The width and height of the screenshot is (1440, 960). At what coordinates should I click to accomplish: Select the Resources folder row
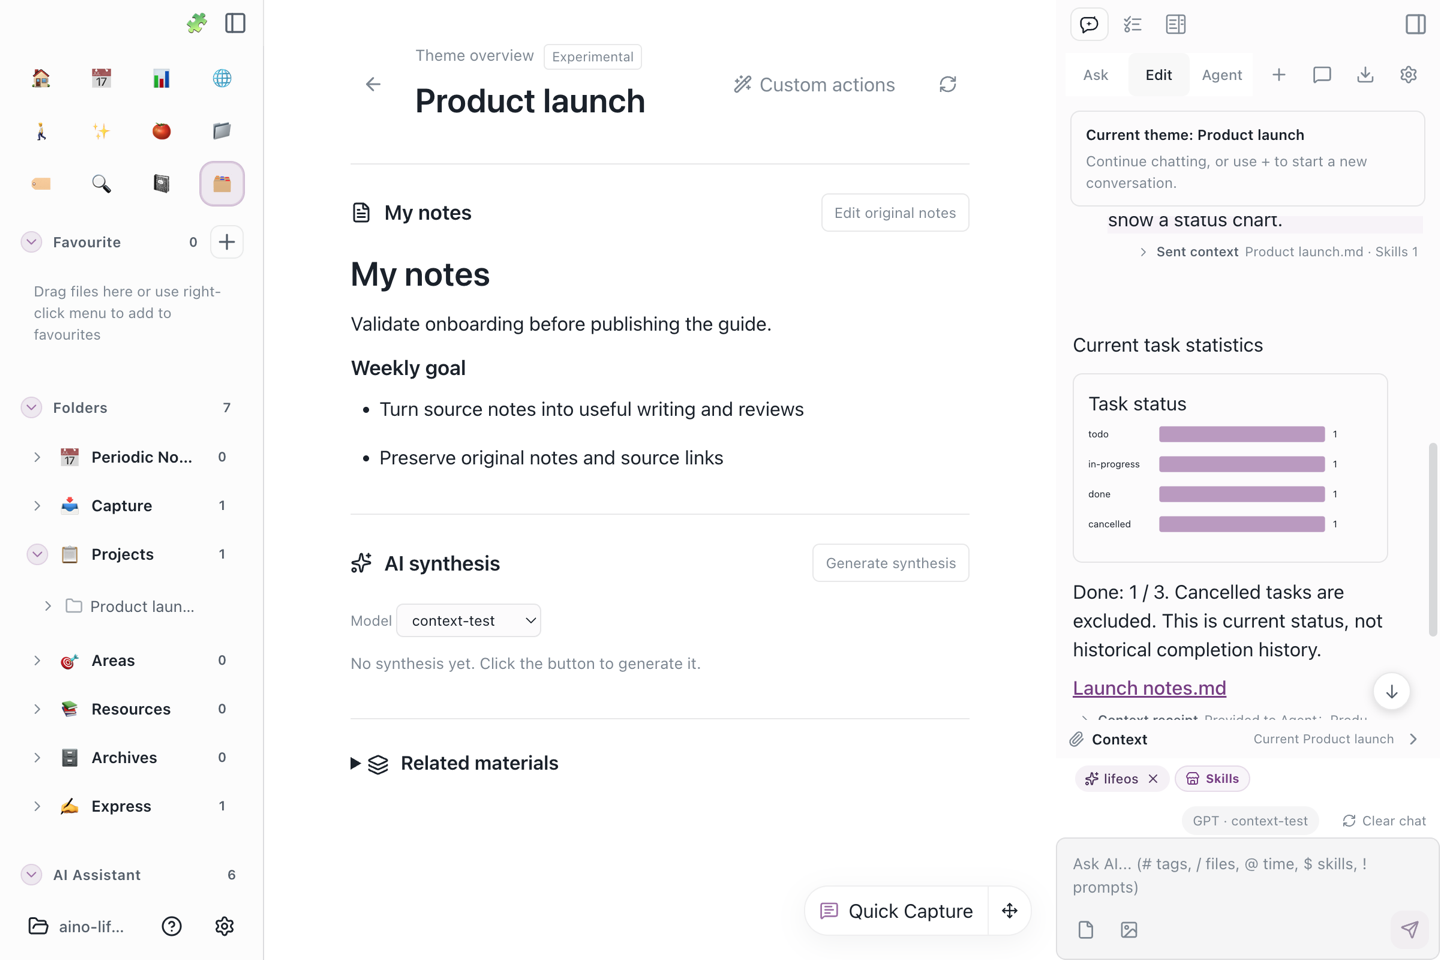pos(131,709)
